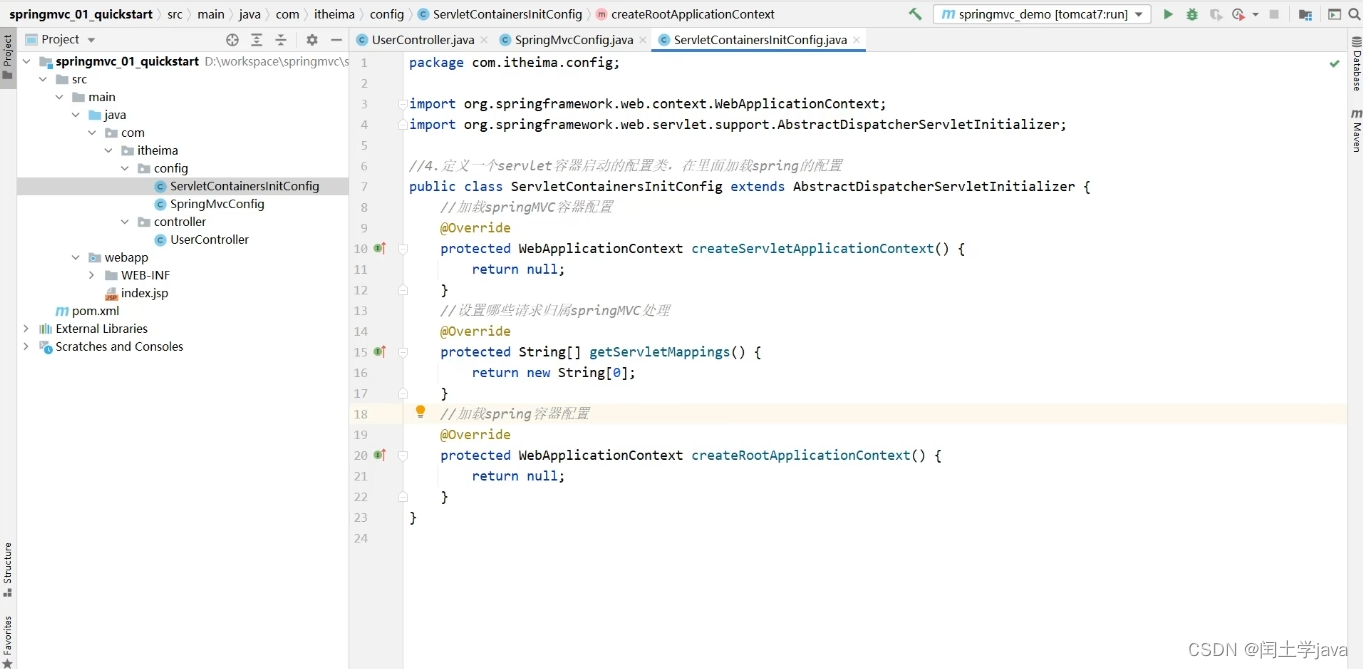Viewport: 1363px width, 669px height.
Task: Run springmvc_demo with green play button
Action: 1168,14
